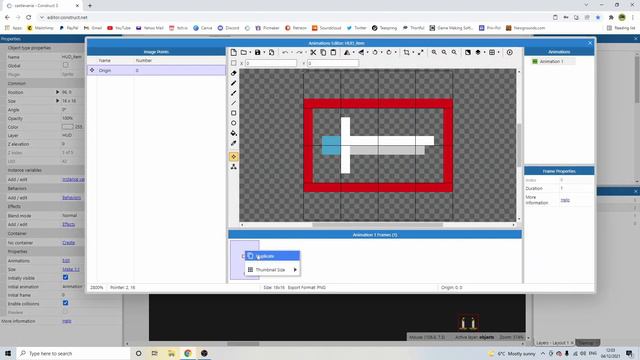The height and width of the screenshot is (360, 640).
Task: Click the X coordinate input field
Action: 271,63
